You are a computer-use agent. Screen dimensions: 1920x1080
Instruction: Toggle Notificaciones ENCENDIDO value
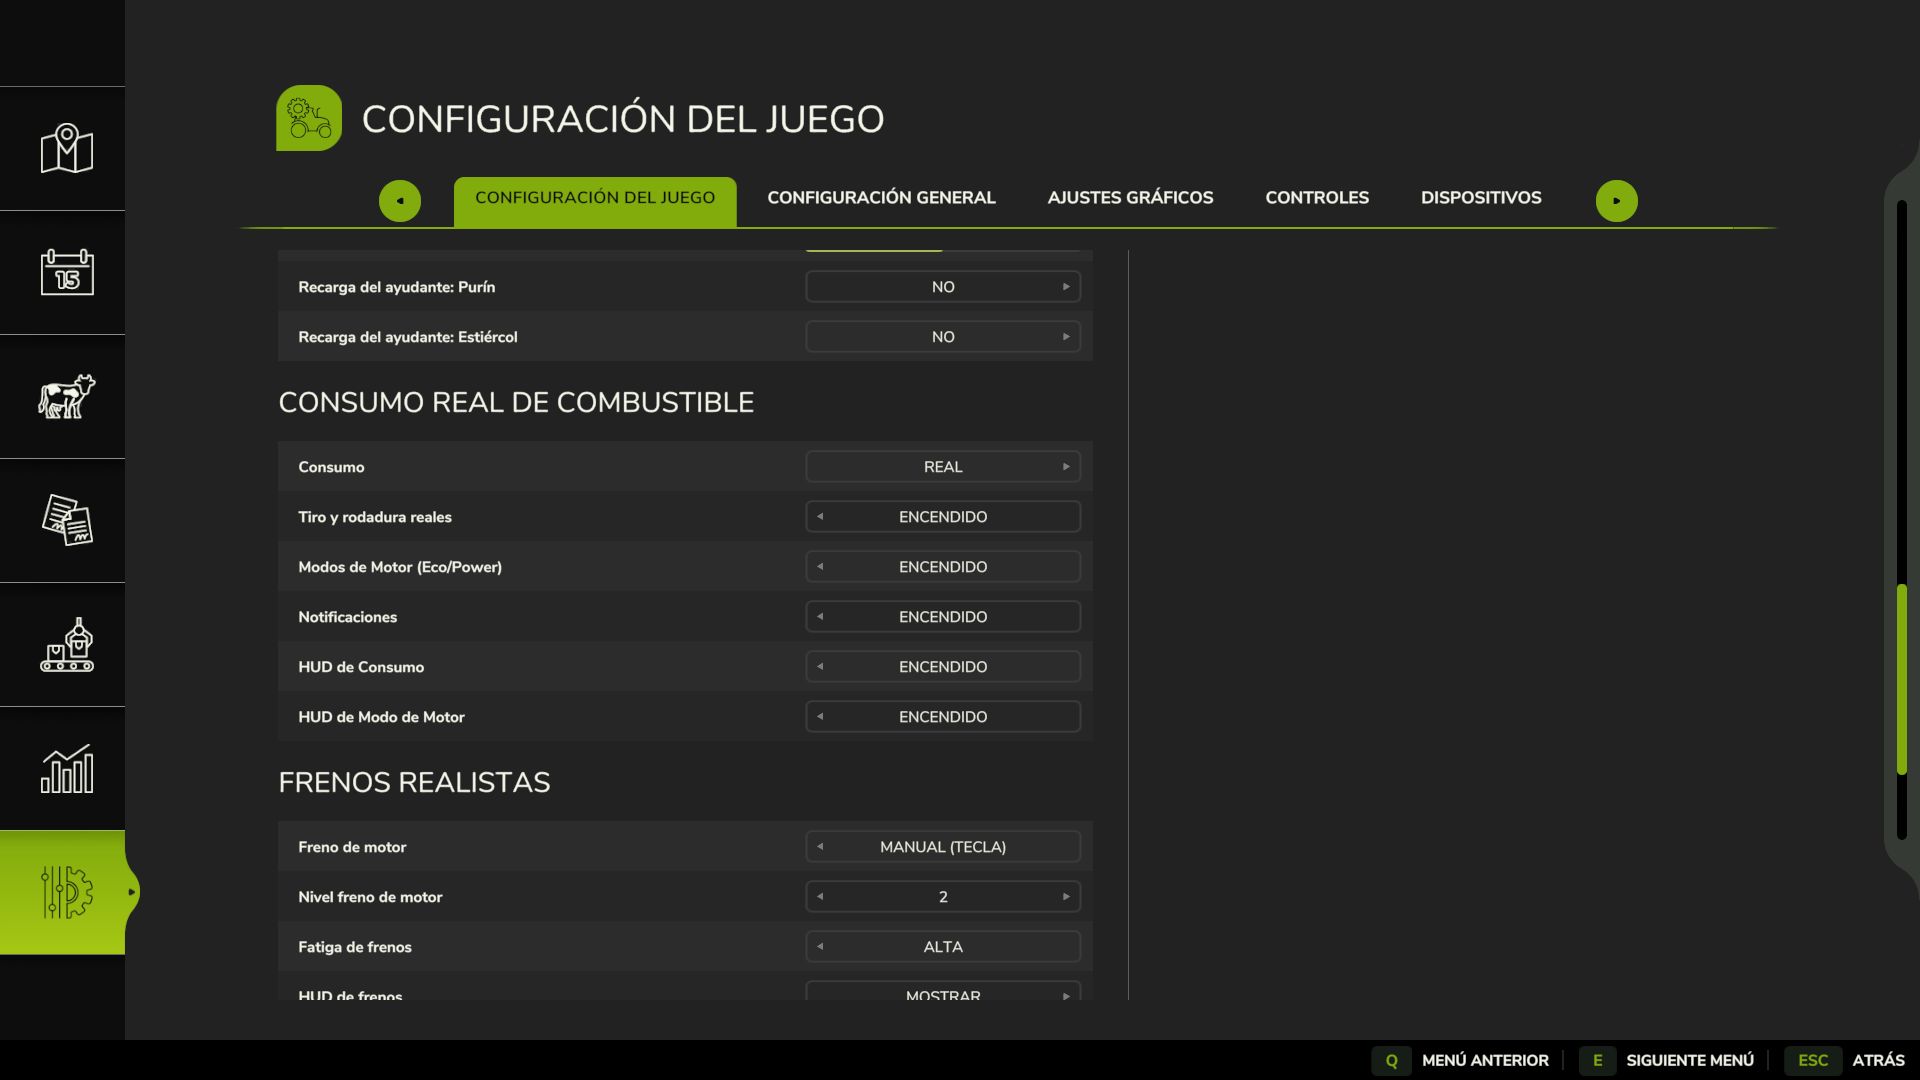[943, 617]
